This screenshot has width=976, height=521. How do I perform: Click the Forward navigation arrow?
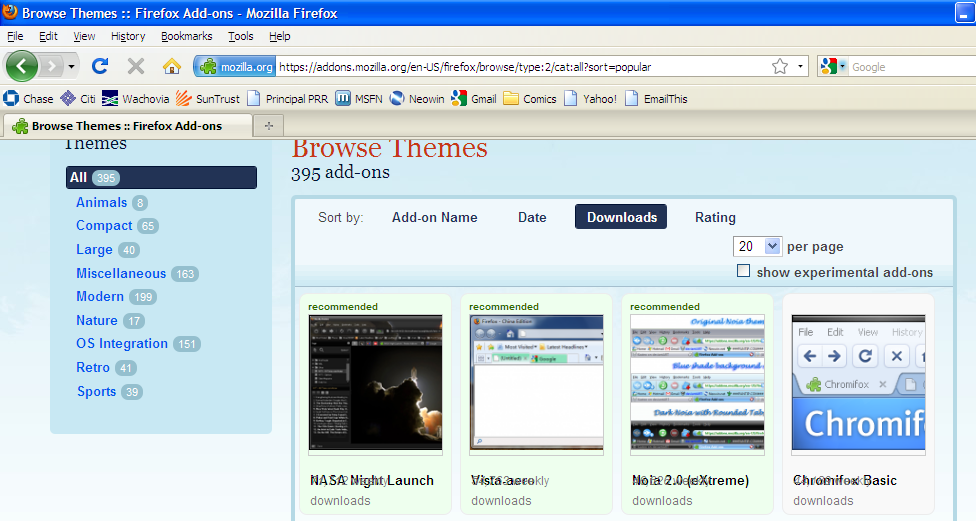point(52,66)
